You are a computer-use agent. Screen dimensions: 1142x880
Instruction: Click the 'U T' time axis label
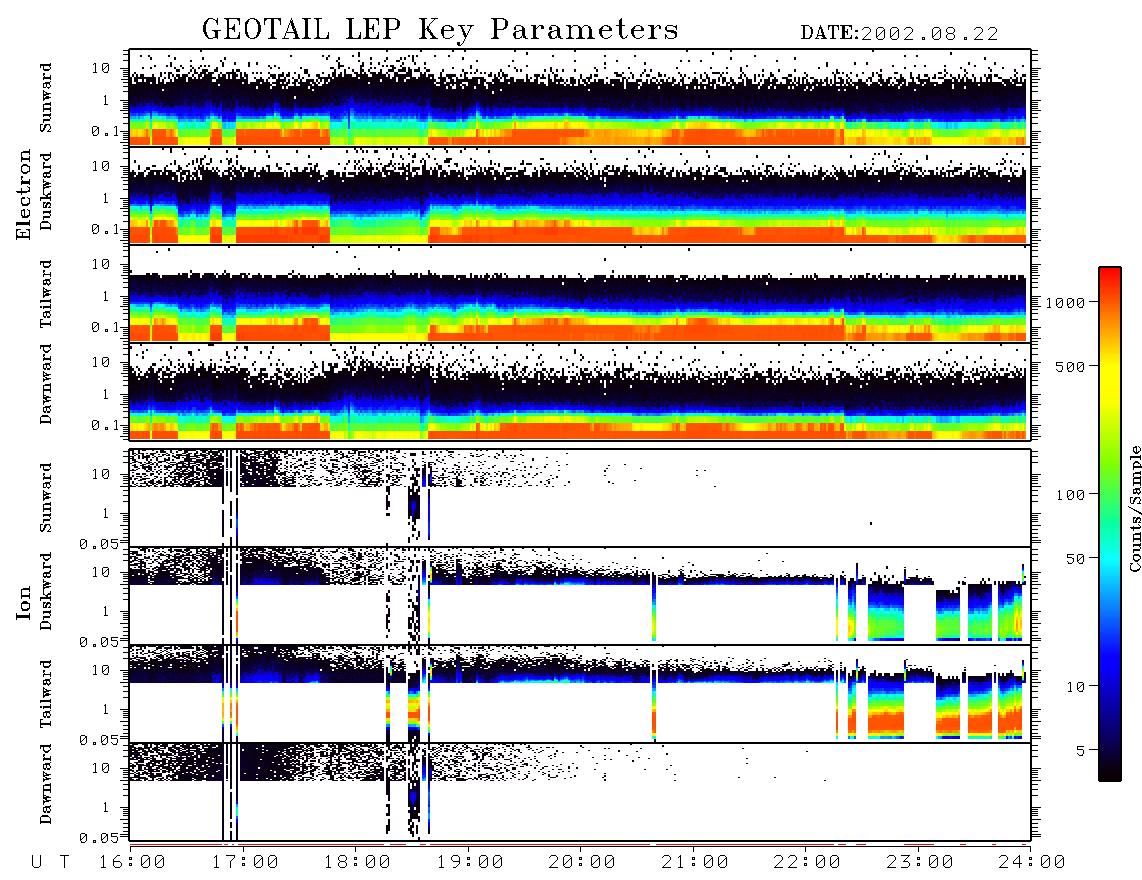coord(50,863)
